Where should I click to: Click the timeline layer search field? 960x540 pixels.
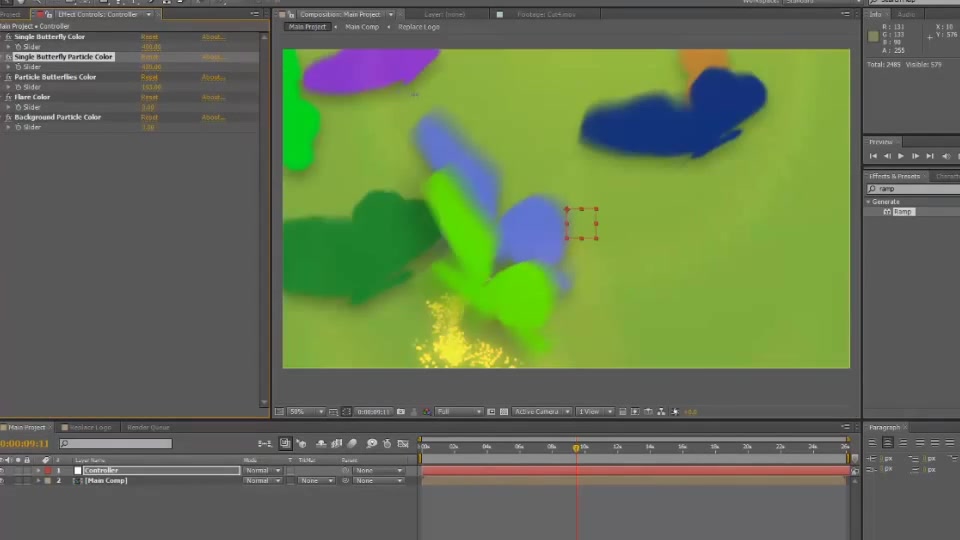[116, 443]
